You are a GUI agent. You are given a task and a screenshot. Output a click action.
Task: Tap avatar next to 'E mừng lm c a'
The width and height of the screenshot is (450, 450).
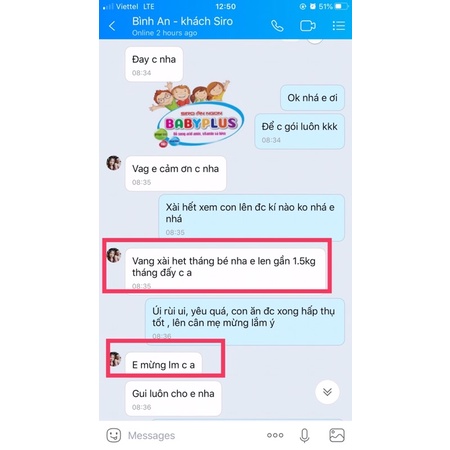[115, 359]
